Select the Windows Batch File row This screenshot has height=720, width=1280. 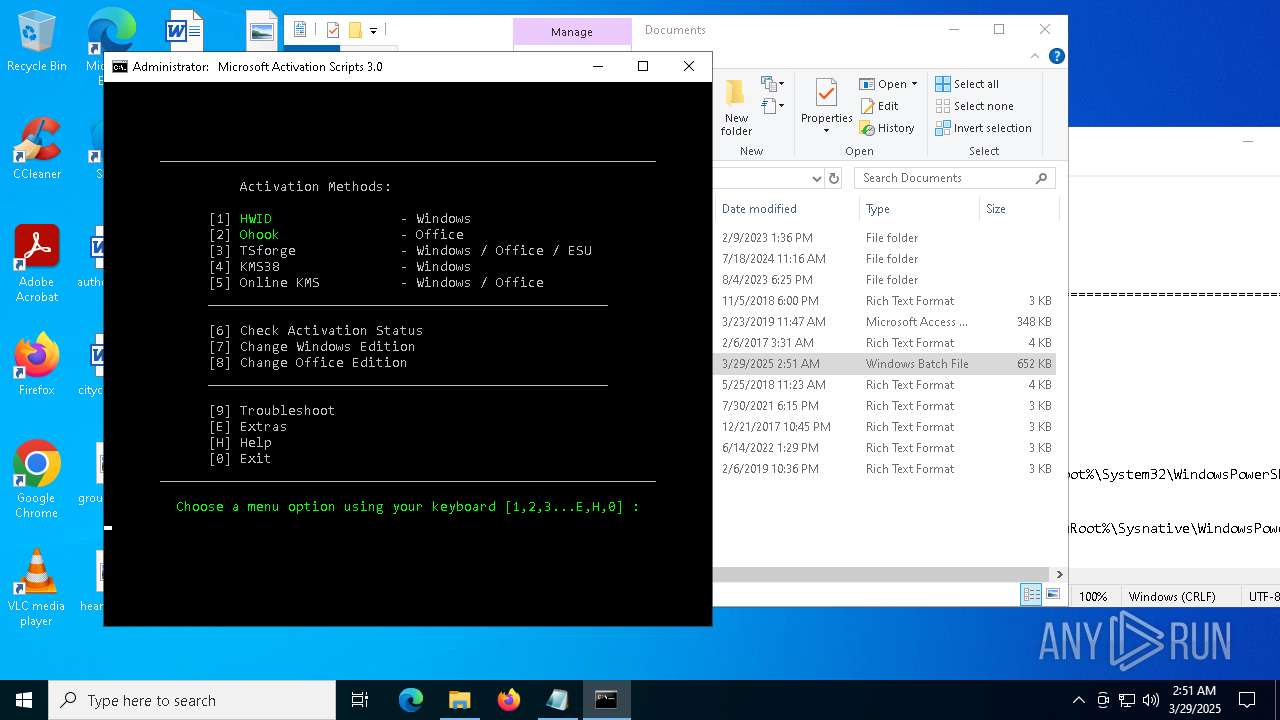tap(885, 364)
